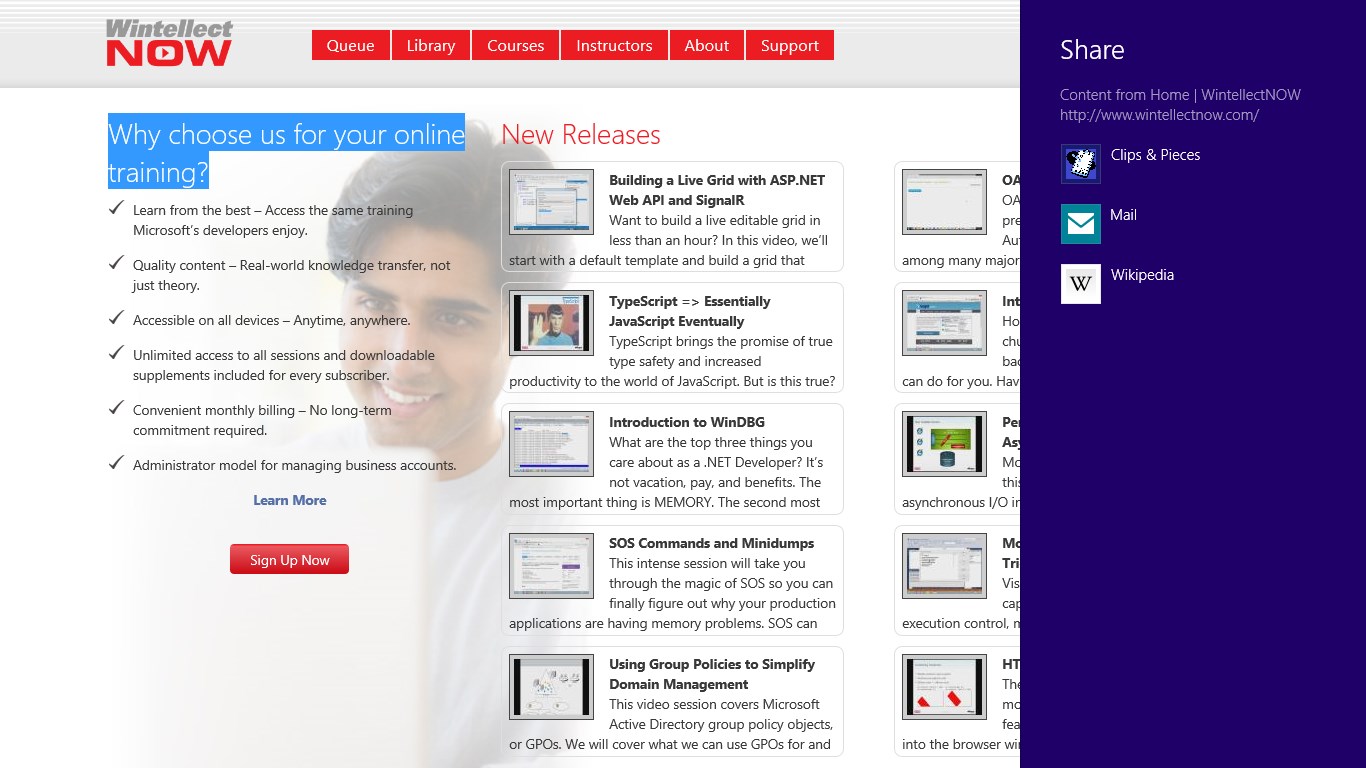Select the Mail envelope icon in Share
Screen dimensions: 1366x768
tap(1081, 224)
